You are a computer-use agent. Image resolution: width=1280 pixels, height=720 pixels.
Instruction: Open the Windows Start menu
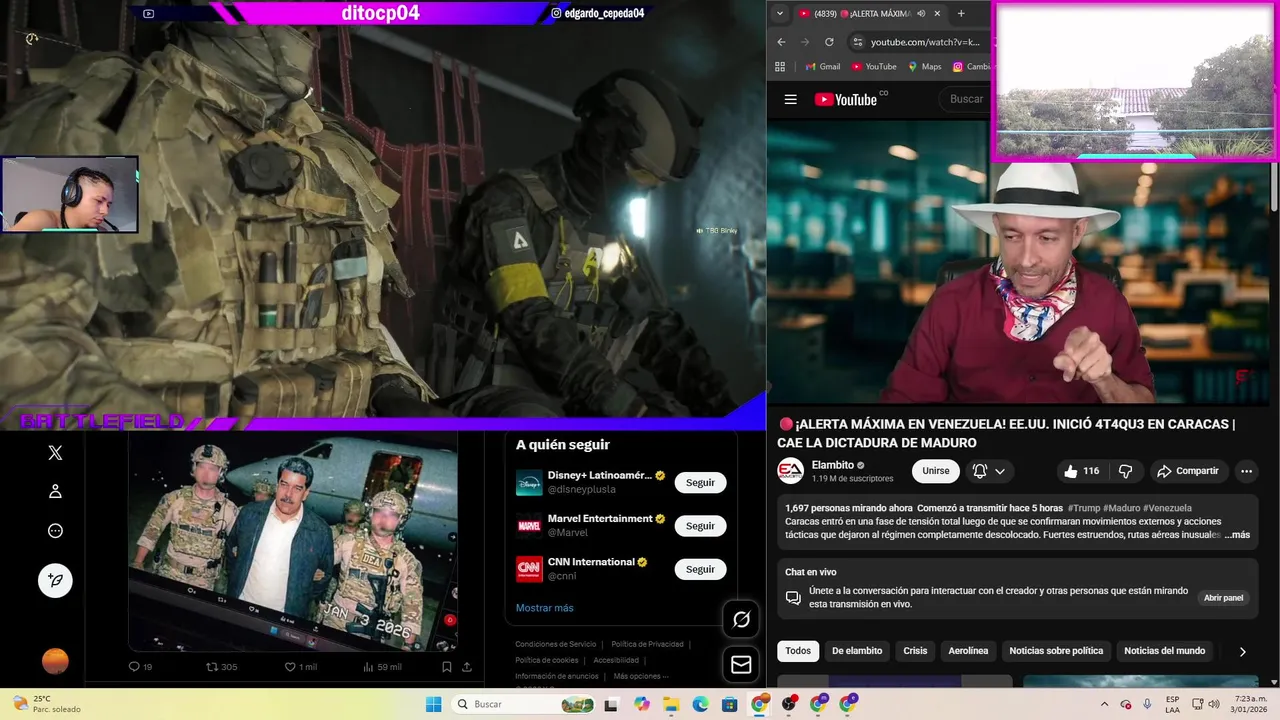click(433, 704)
